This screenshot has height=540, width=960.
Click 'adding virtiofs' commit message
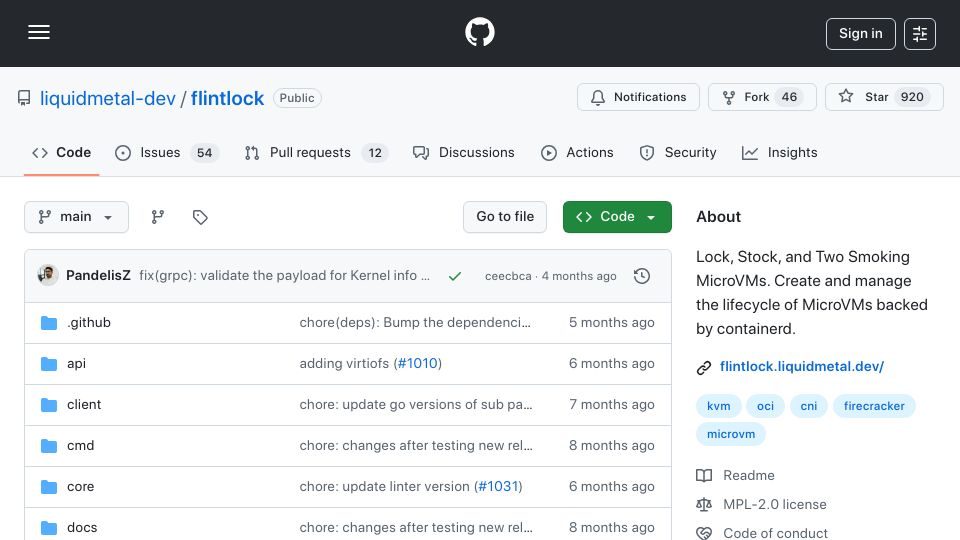(344, 364)
